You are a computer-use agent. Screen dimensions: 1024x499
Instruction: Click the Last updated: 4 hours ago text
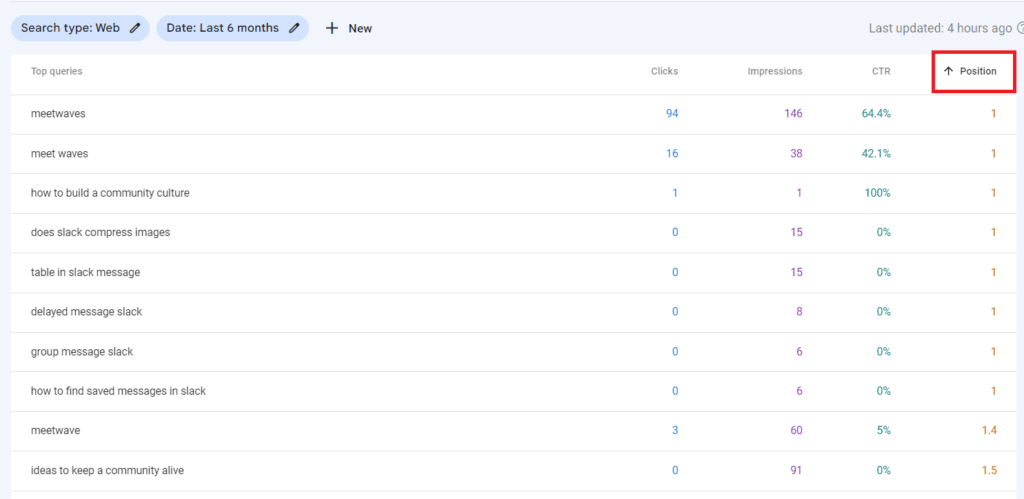[x=940, y=28]
